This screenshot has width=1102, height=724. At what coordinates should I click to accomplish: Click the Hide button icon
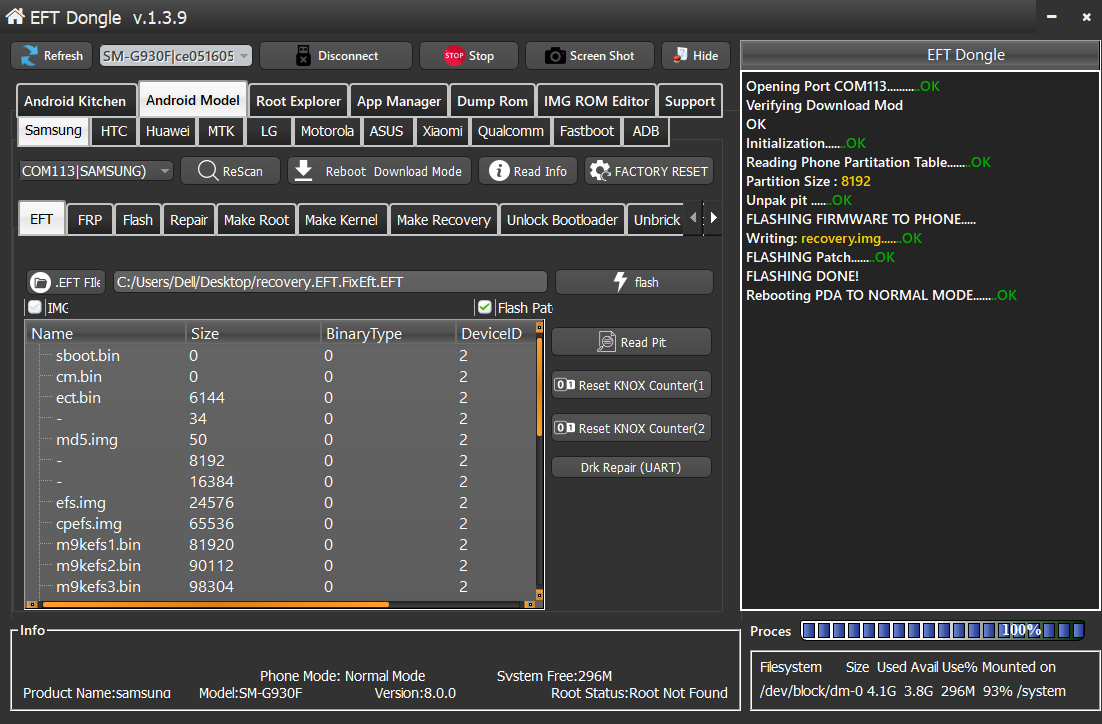click(x=680, y=56)
